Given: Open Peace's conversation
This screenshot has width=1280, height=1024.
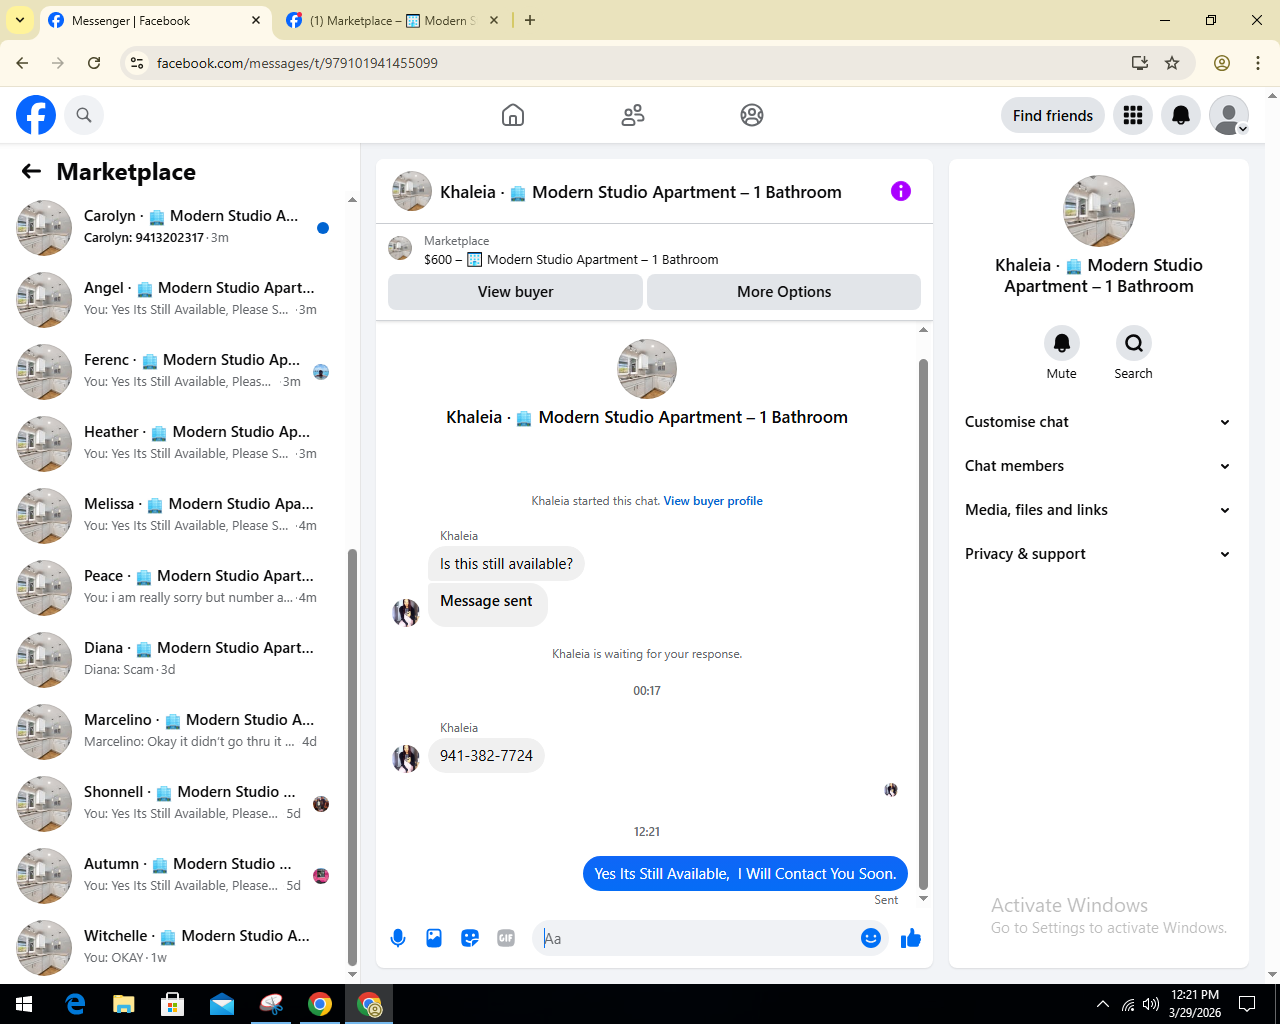Looking at the screenshot, I should 176,588.
